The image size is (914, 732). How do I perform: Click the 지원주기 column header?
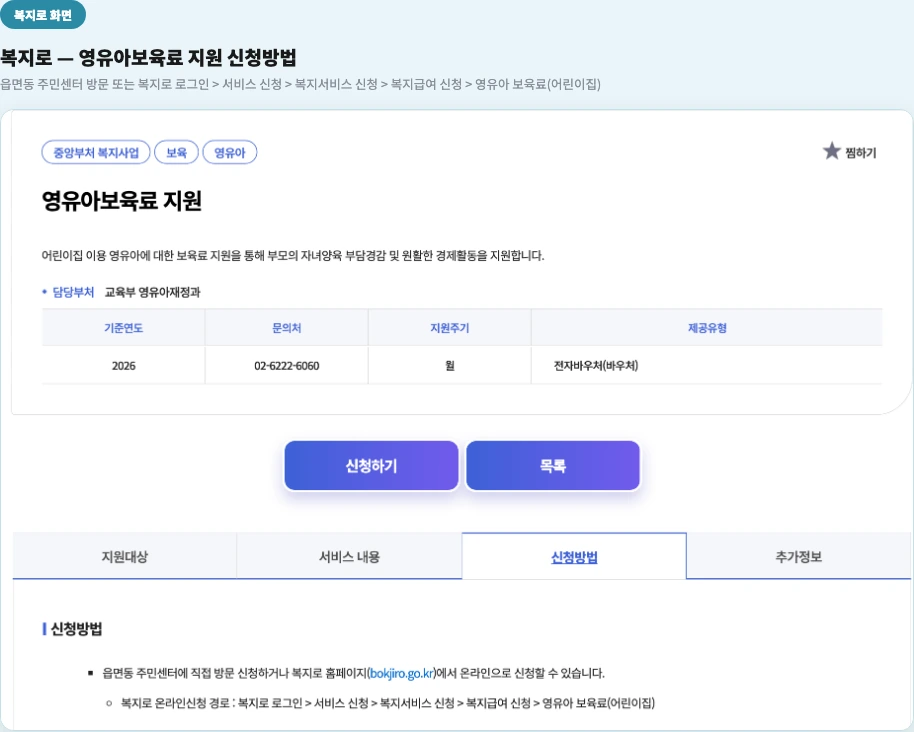(449, 328)
